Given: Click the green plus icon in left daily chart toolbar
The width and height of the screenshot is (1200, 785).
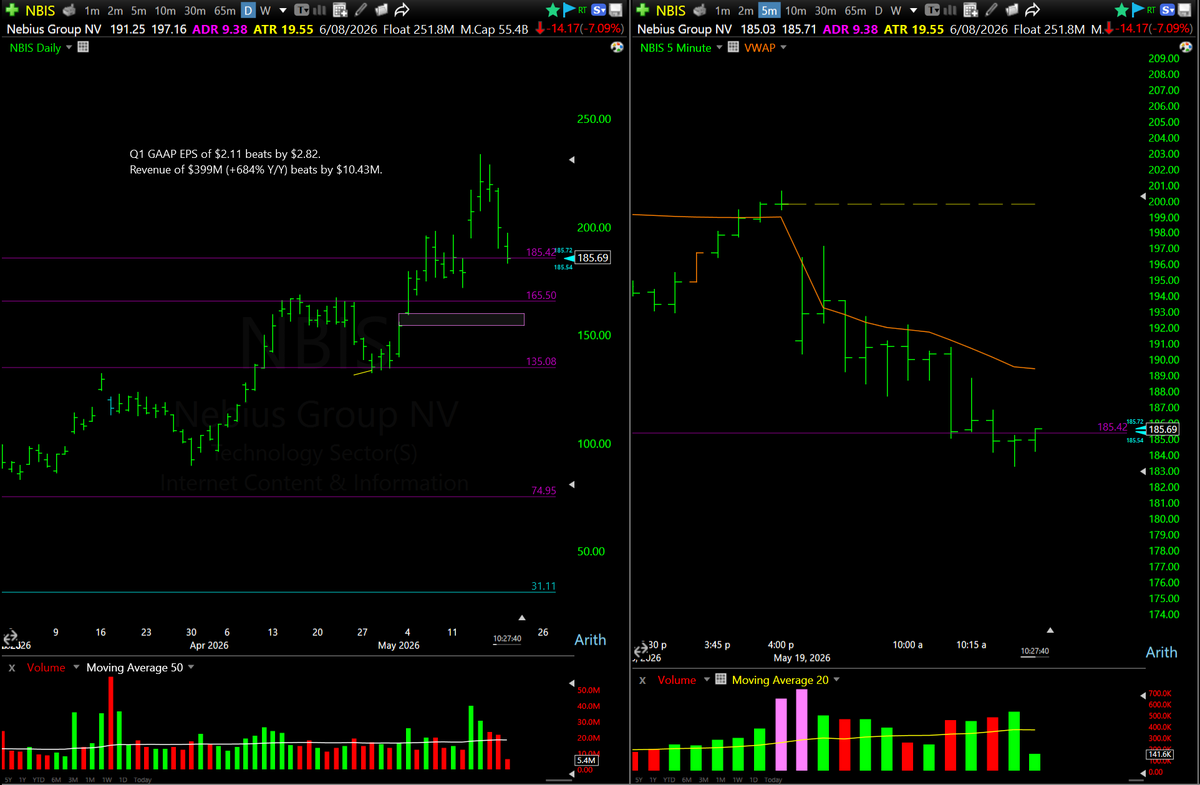Looking at the screenshot, I should tap(11, 9).
